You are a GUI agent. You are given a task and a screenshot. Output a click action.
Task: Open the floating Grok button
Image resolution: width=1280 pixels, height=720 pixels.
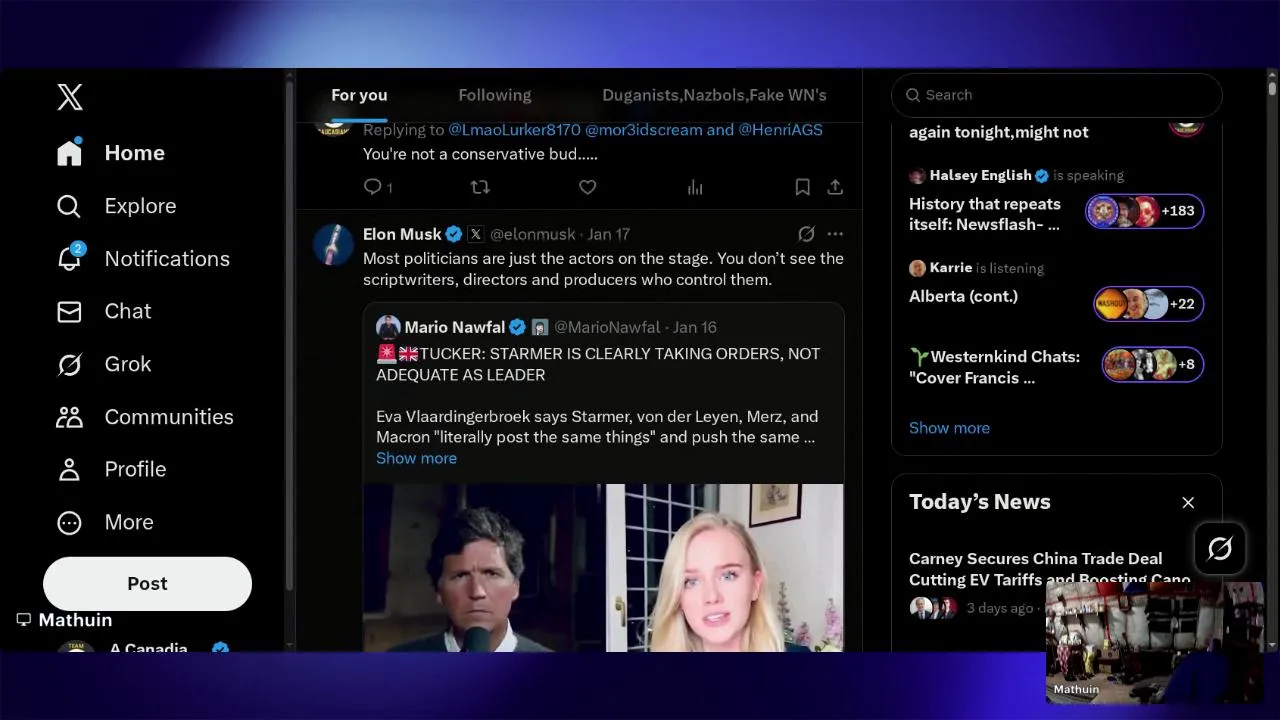(x=1220, y=548)
